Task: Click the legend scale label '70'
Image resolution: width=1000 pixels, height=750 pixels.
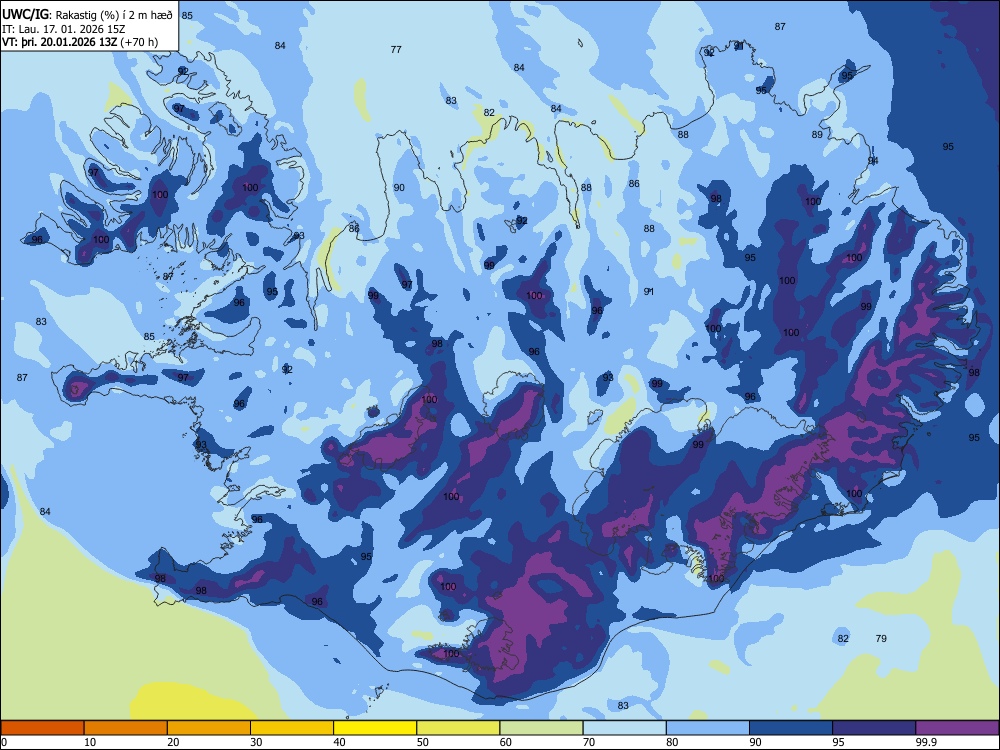Action: tap(589, 742)
